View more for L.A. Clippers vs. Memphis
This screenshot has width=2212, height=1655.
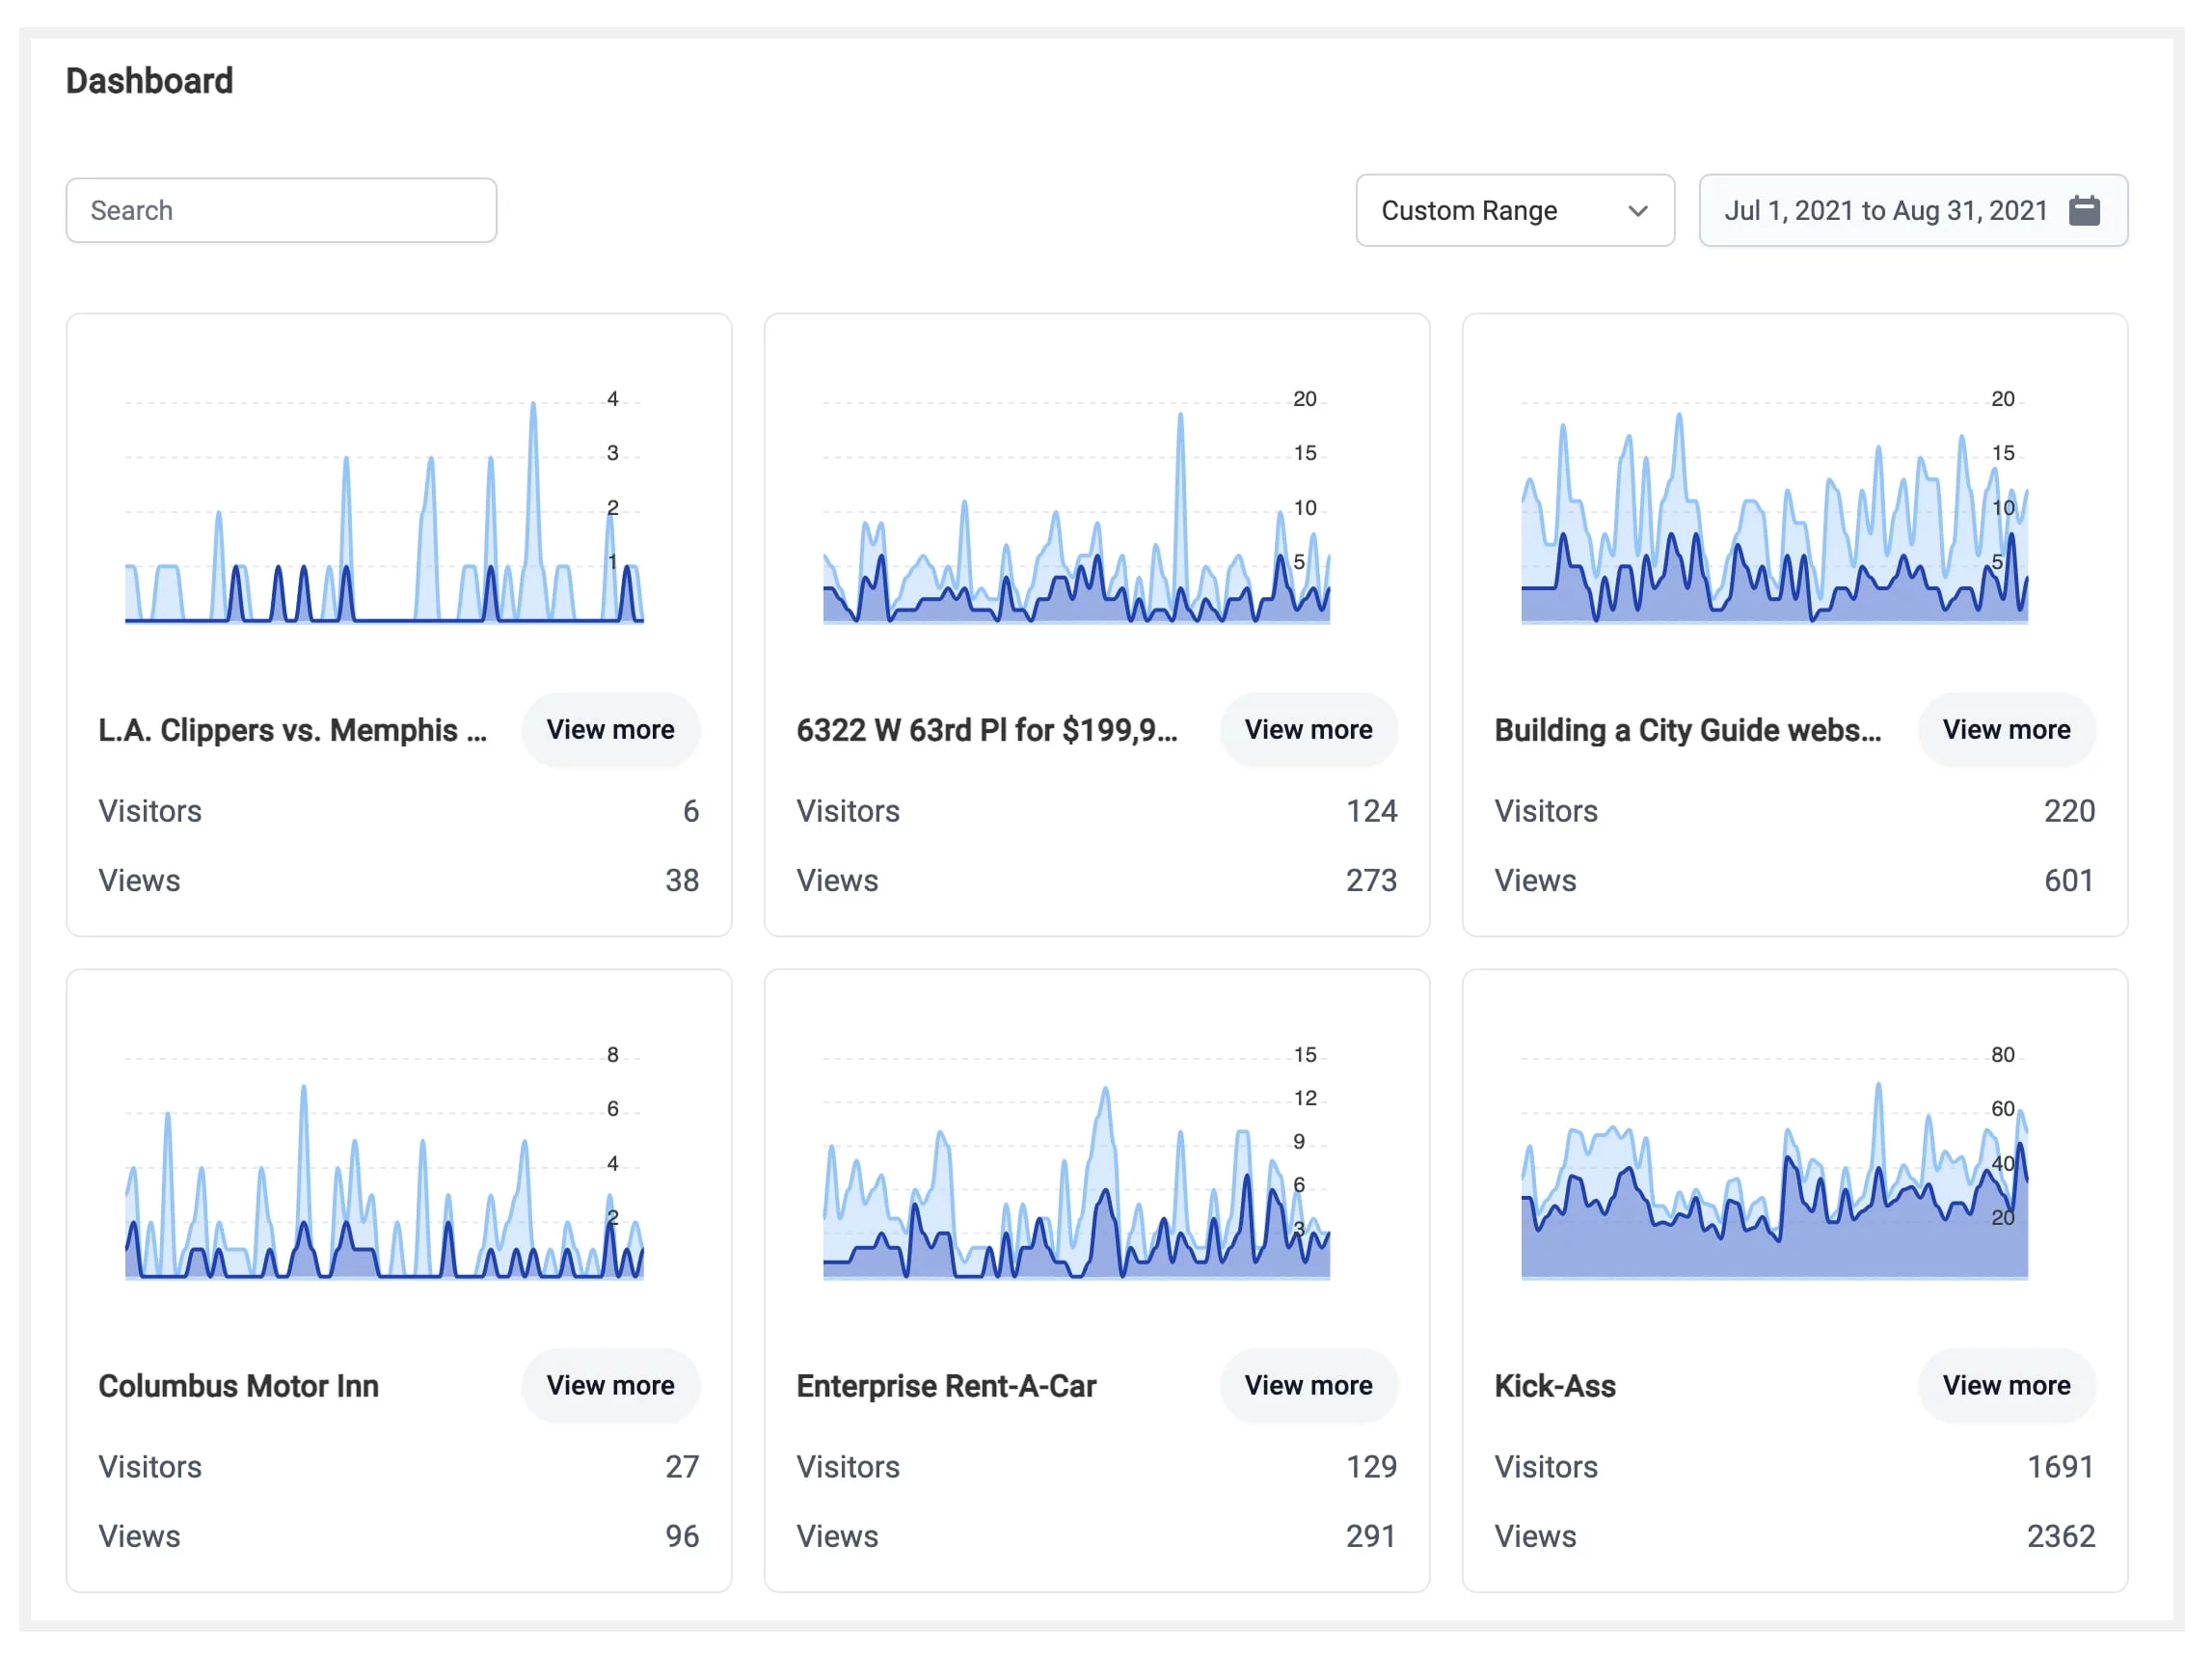(x=610, y=730)
